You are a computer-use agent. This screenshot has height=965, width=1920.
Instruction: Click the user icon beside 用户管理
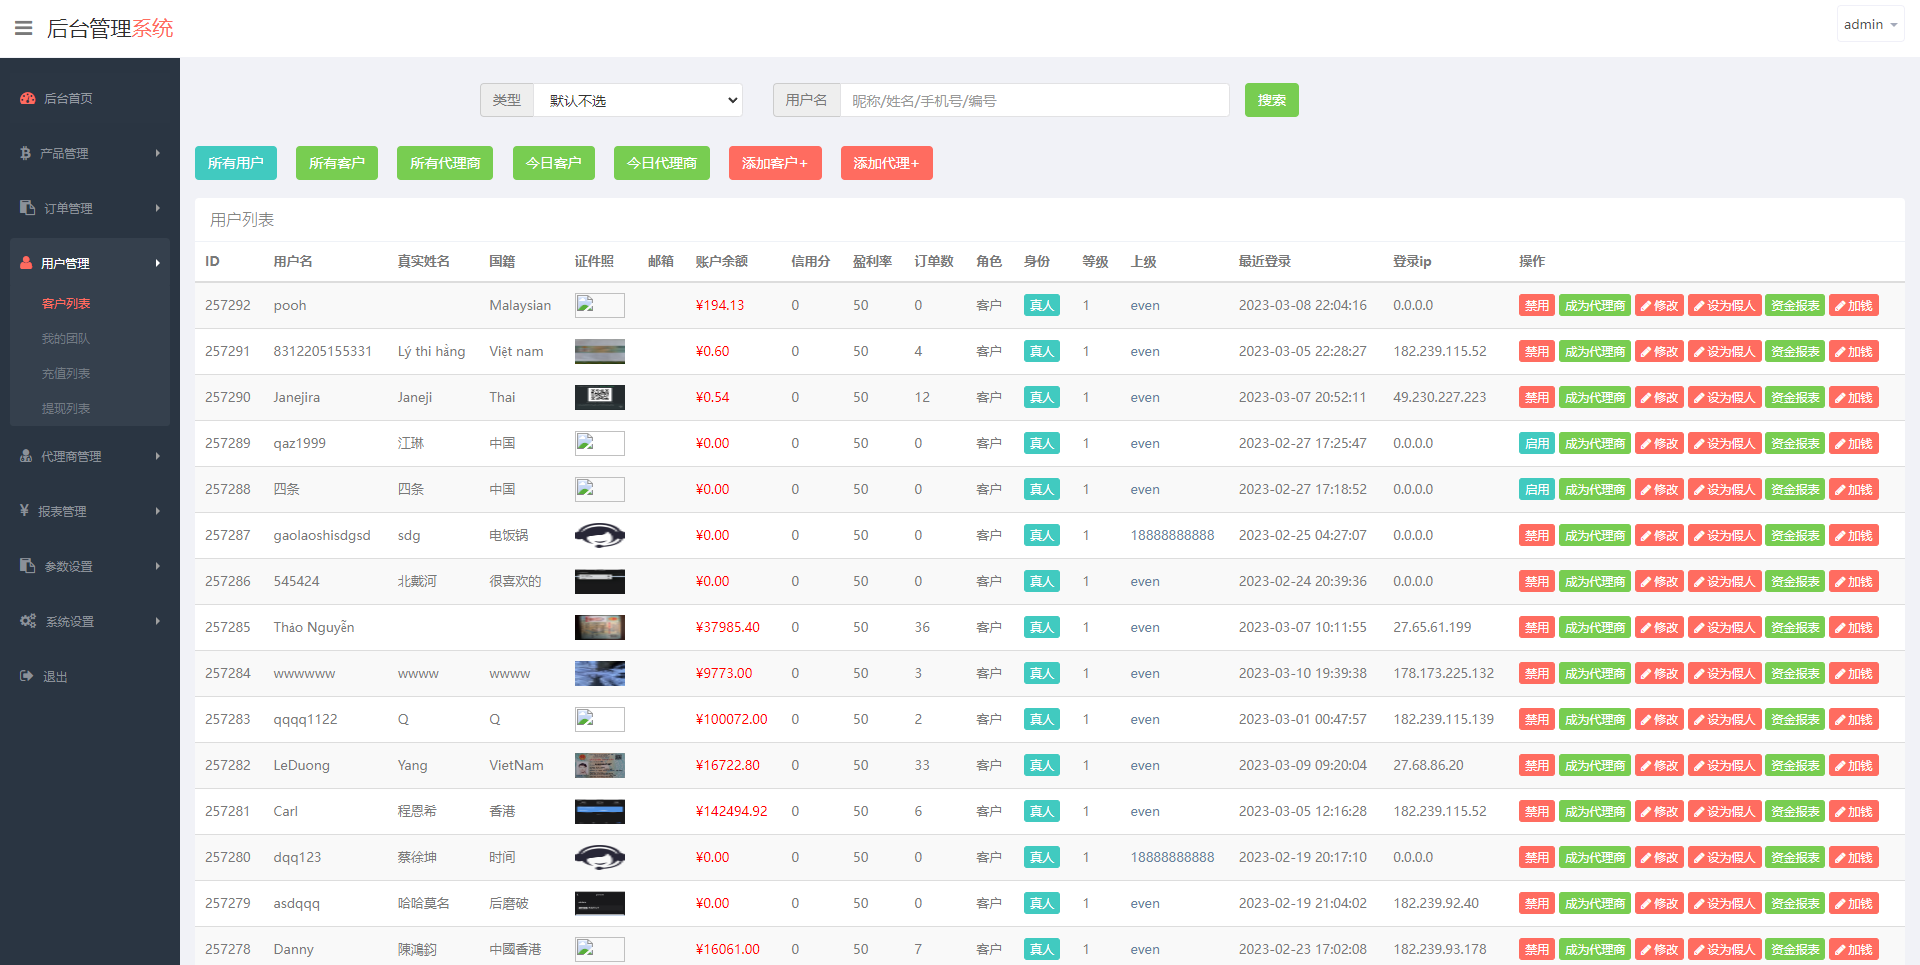[26, 263]
